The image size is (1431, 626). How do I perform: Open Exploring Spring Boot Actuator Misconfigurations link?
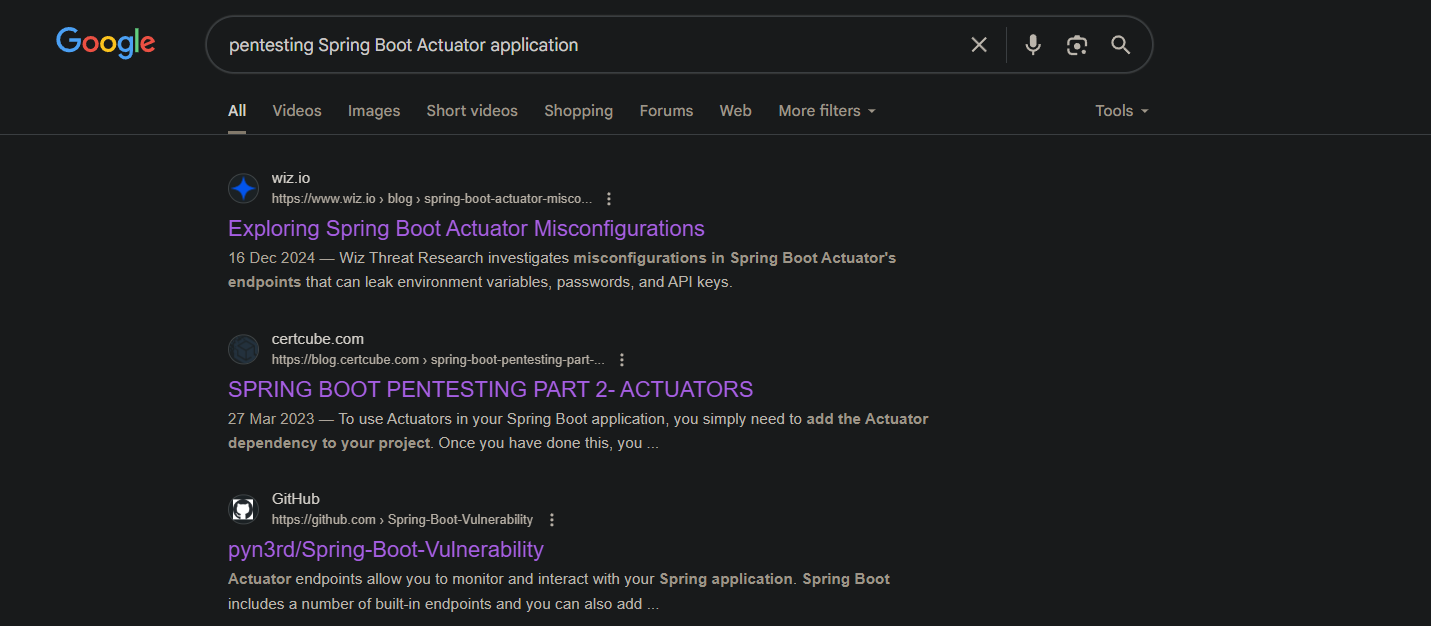coord(466,228)
